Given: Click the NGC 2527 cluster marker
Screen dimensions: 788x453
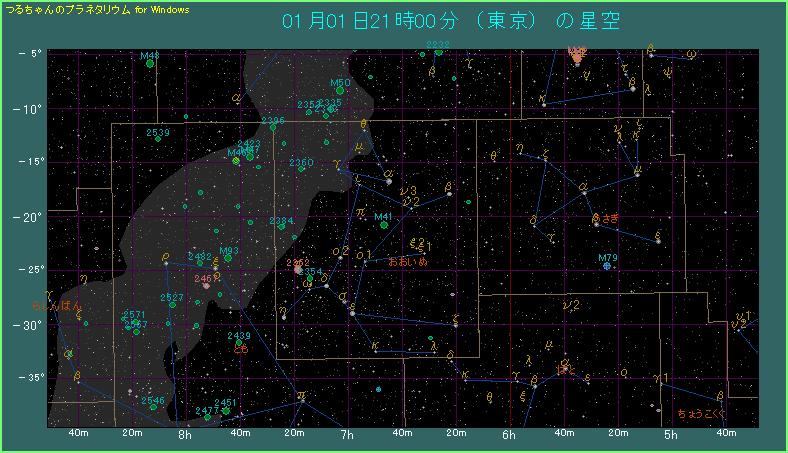Looking at the screenshot, I should [171, 305].
